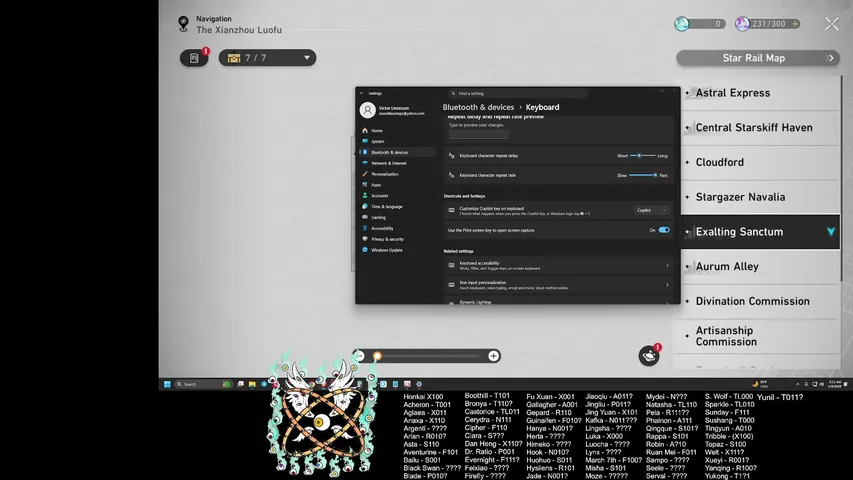Open Apps in Settings sidebar
The width and height of the screenshot is (853, 480).
(397, 185)
